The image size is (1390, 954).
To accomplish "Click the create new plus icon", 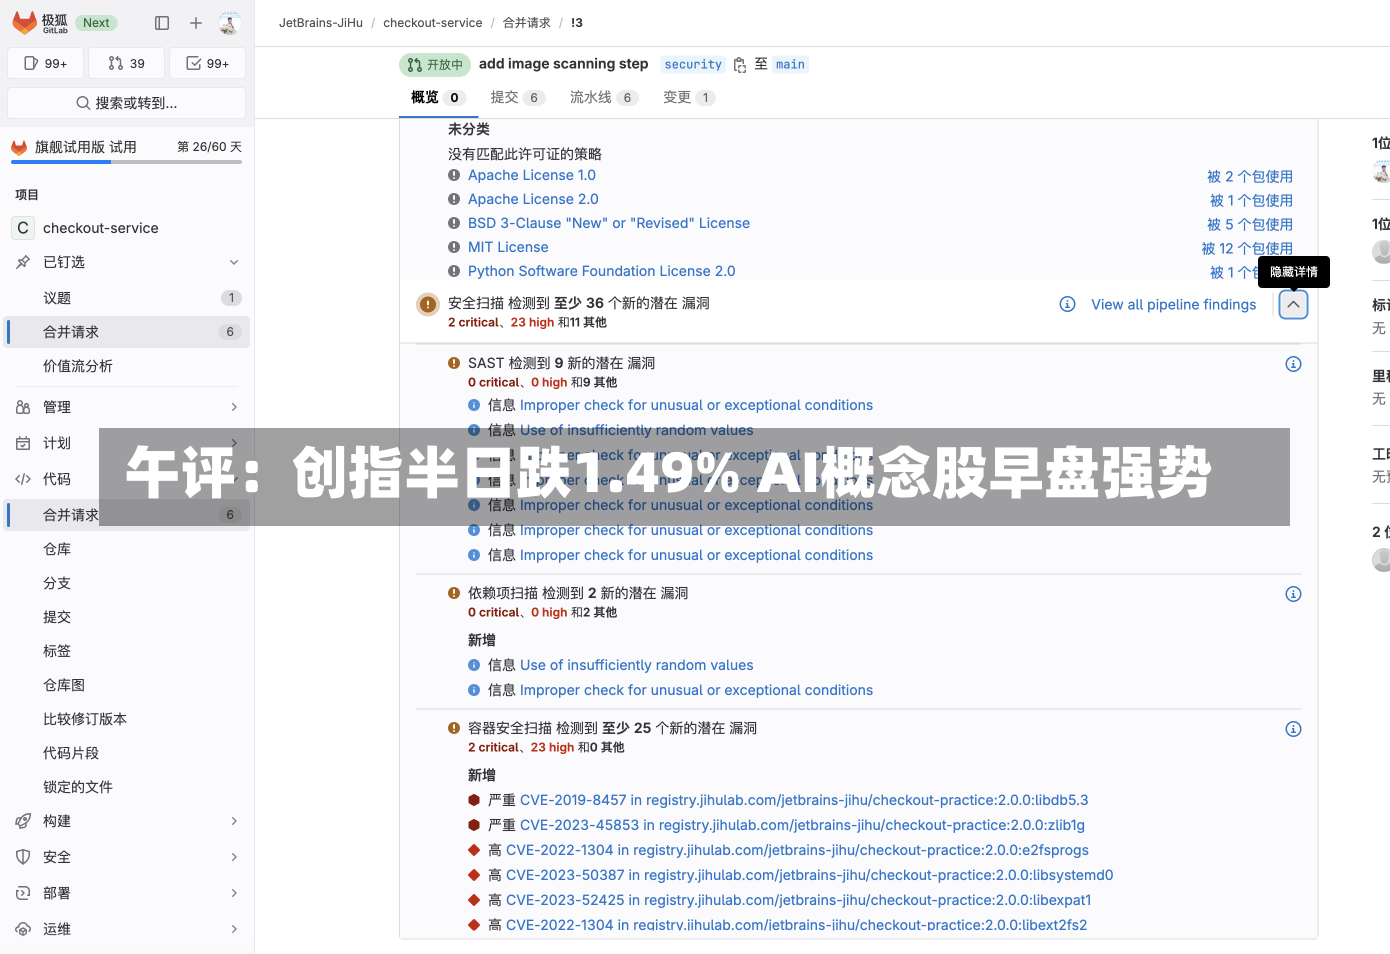I will click(x=196, y=23).
